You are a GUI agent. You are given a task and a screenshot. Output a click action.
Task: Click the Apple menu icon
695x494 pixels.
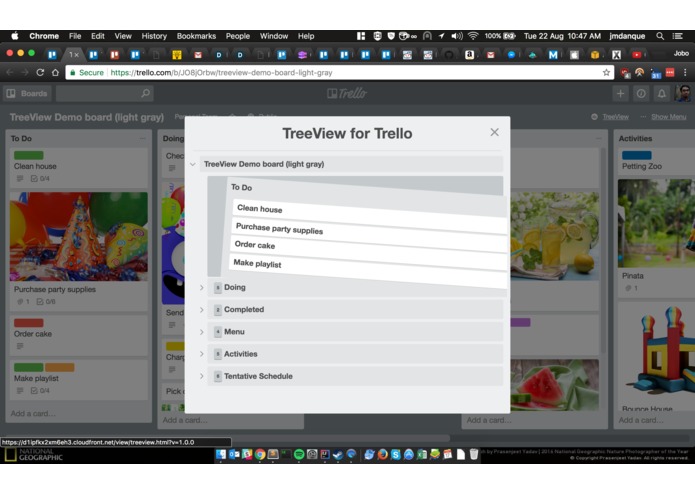15,36
